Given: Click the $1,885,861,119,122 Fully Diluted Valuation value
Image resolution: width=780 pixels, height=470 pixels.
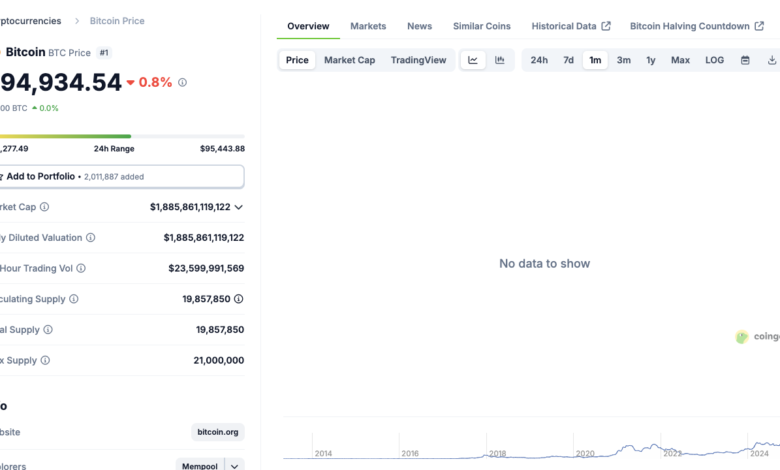Looking at the screenshot, I should (x=204, y=238).
